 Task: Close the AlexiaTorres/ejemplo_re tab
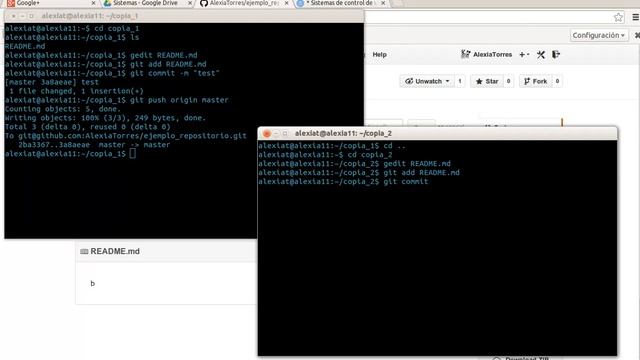pos(287,3)
